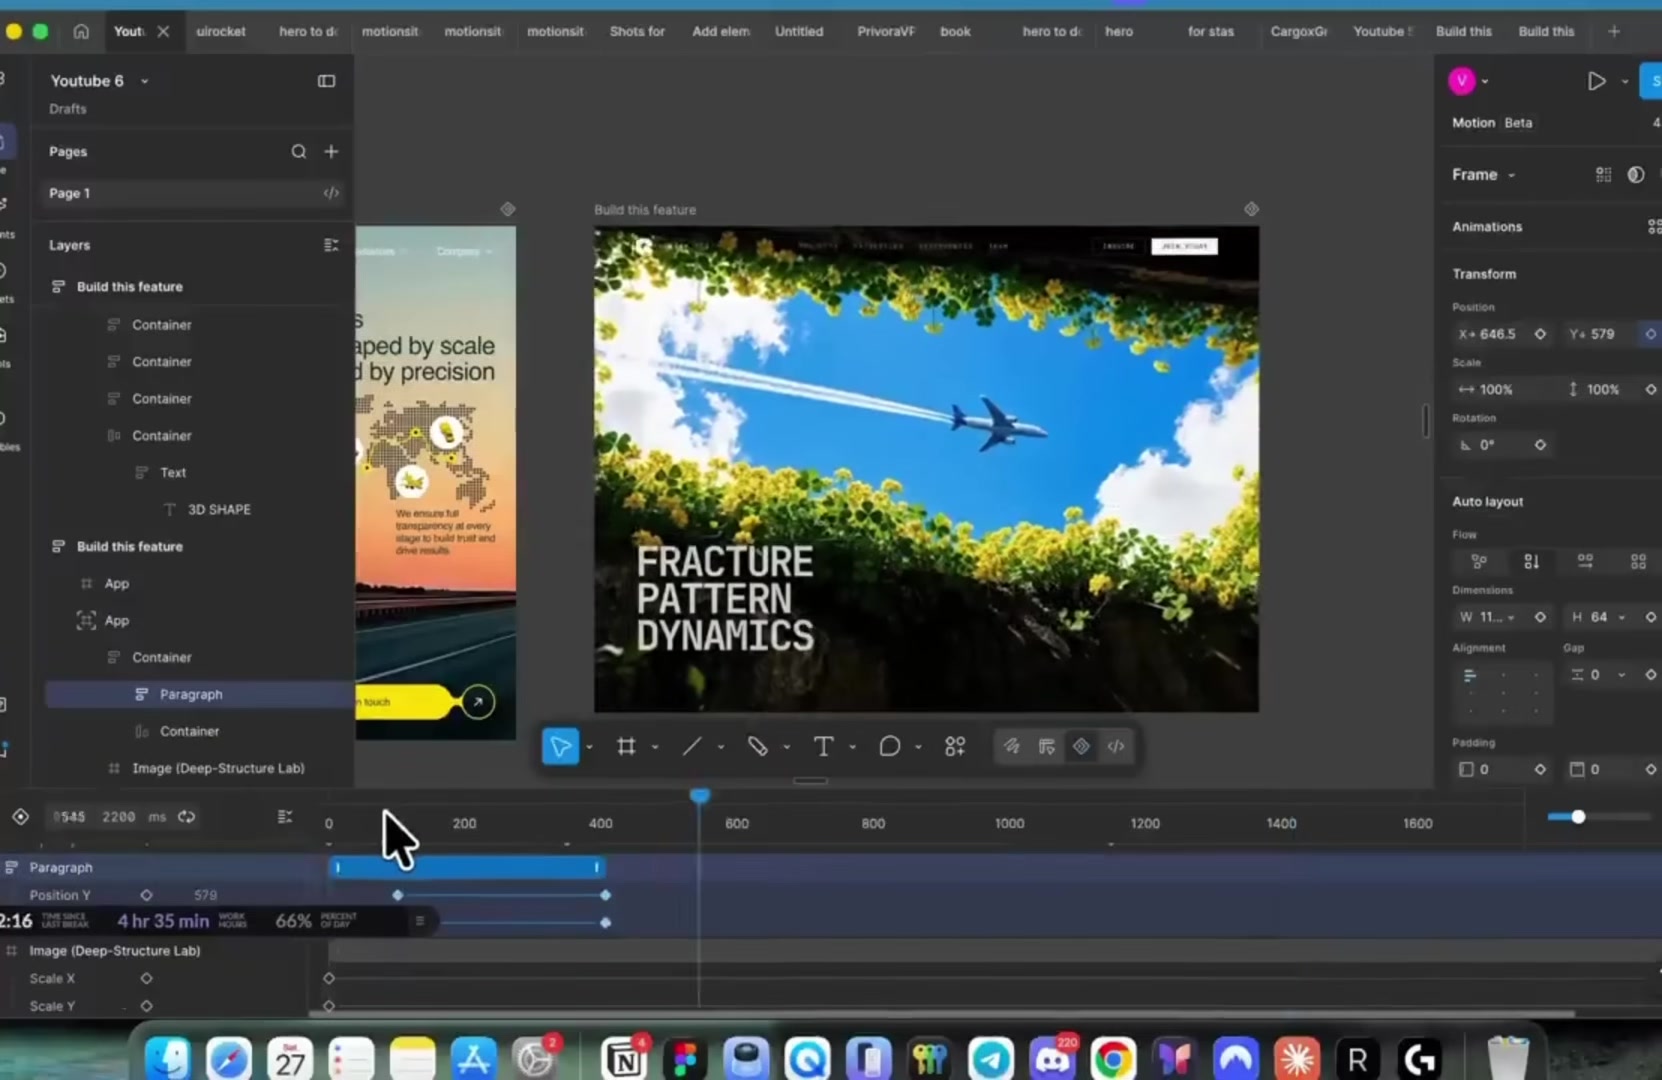This screenshot has width=1662, height=1080.
Task: Select the Comment bubble tool
Action: tap(889, 746)
